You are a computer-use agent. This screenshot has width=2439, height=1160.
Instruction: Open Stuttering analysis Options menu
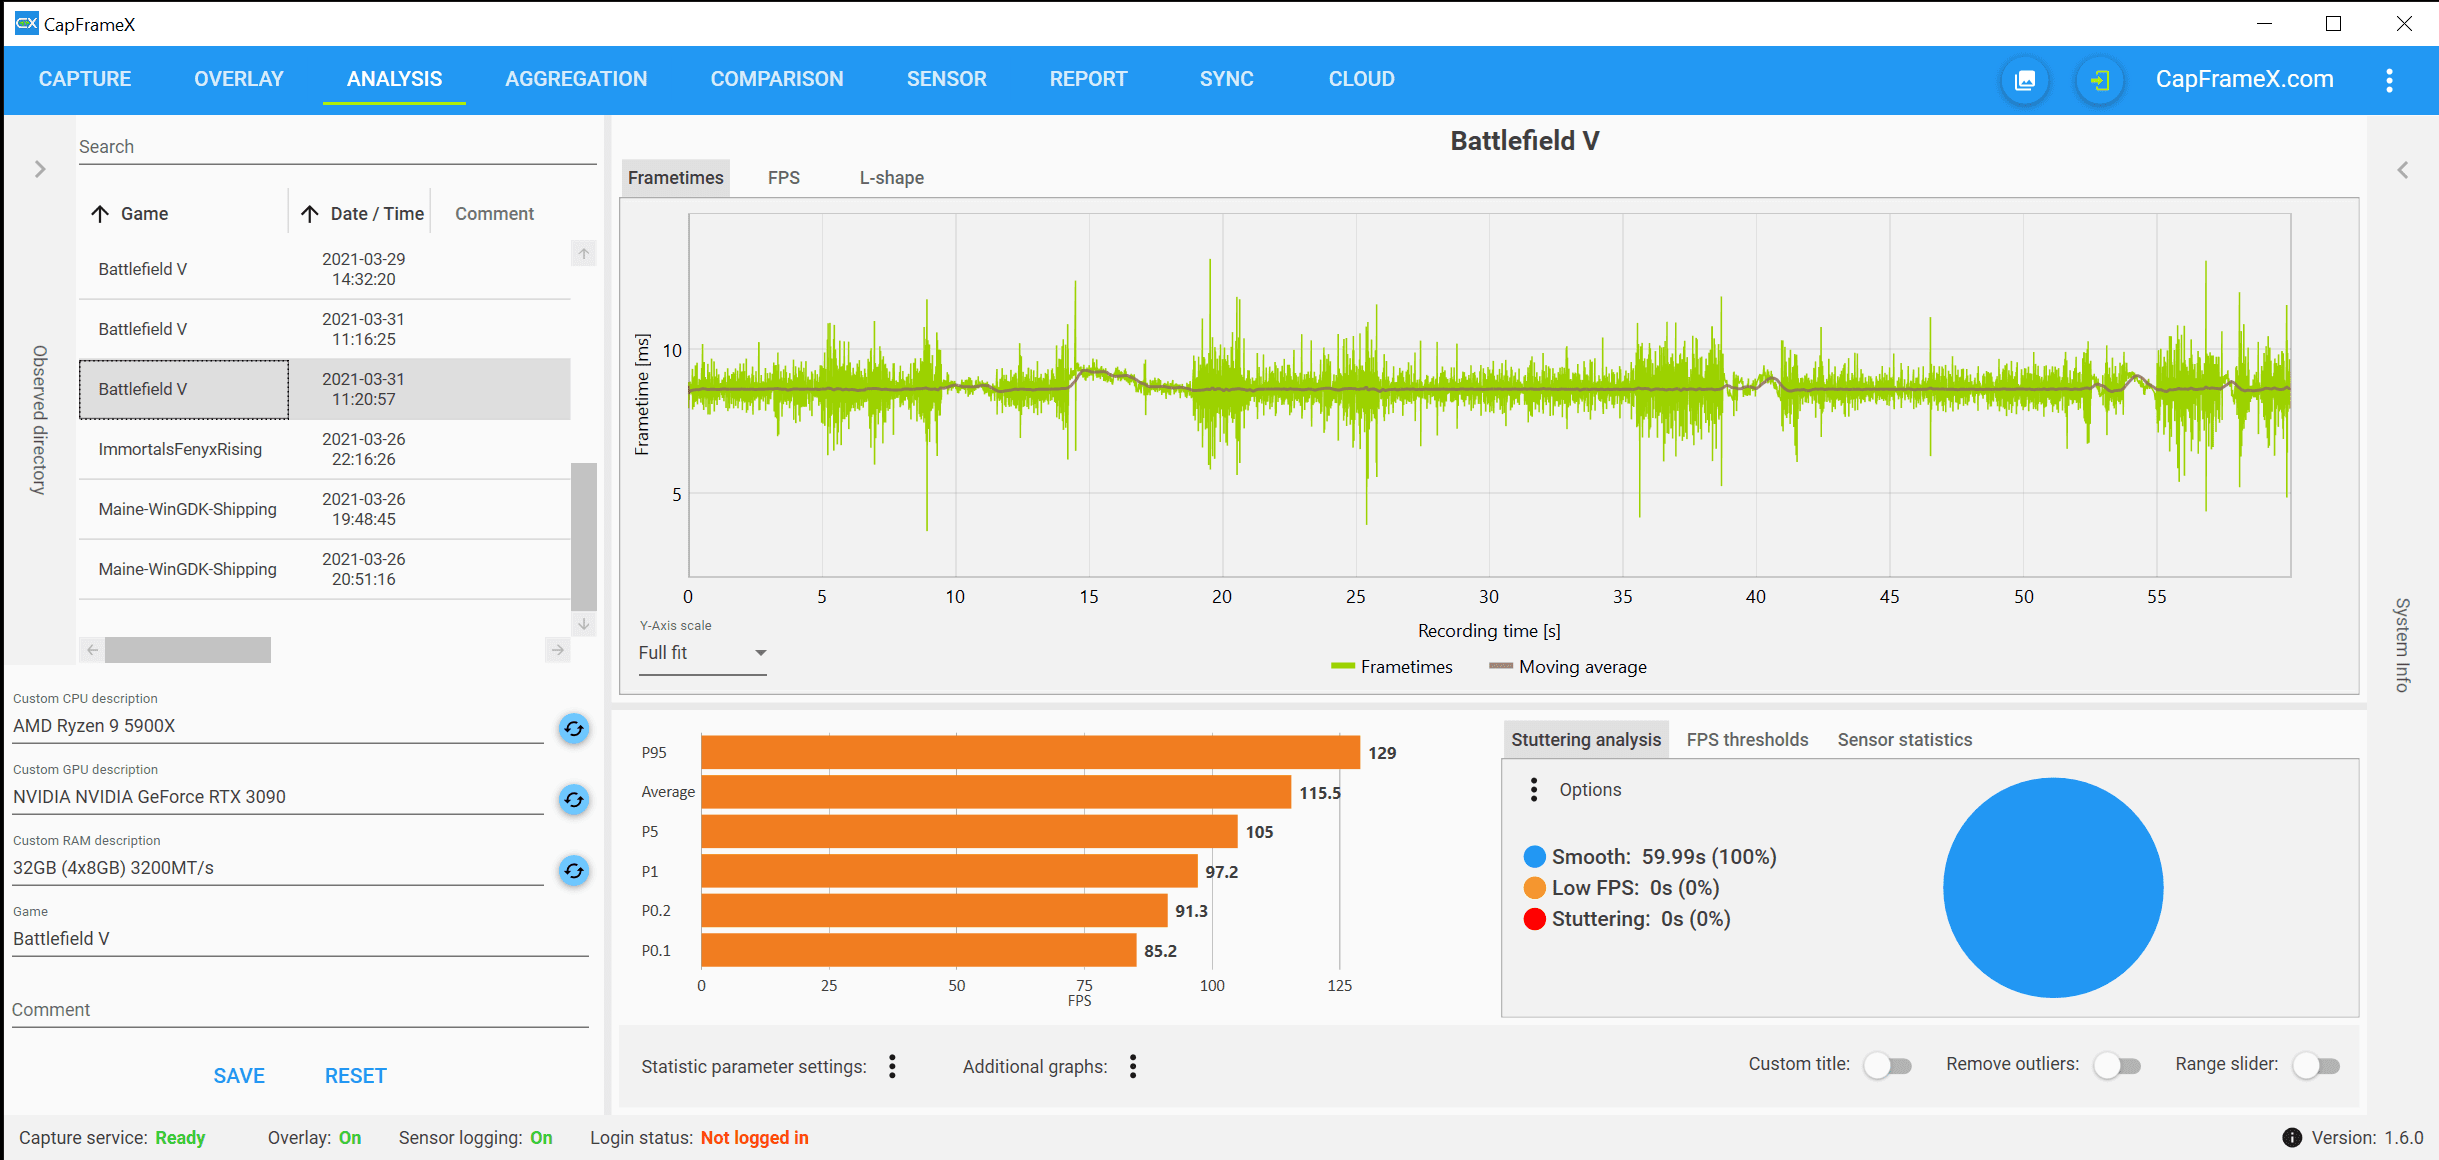point(1534,789)
